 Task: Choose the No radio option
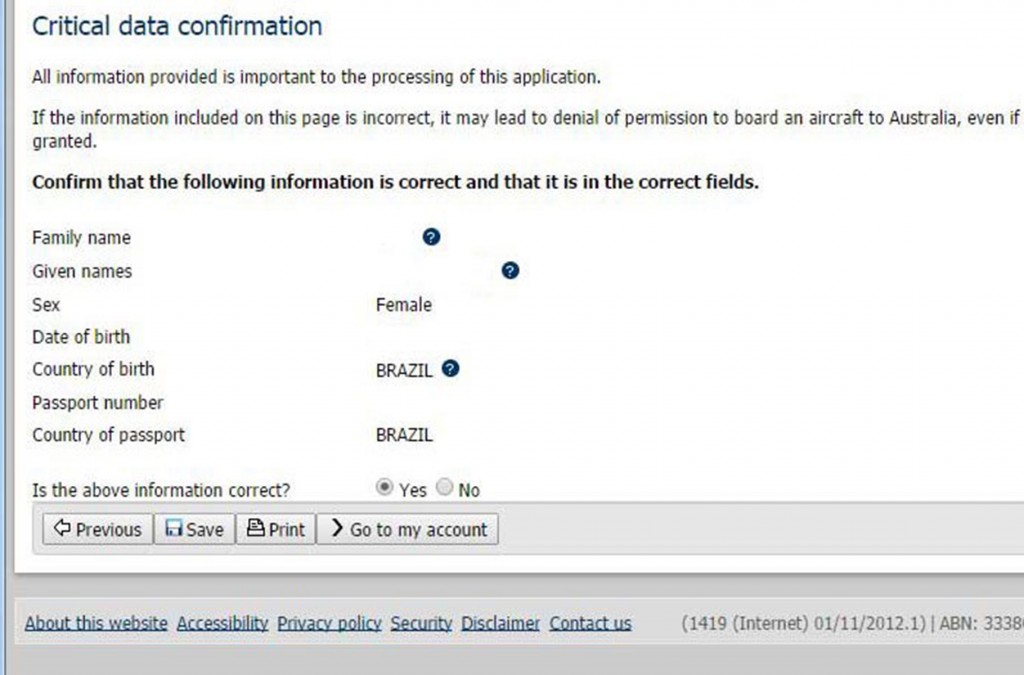point(444,488)
